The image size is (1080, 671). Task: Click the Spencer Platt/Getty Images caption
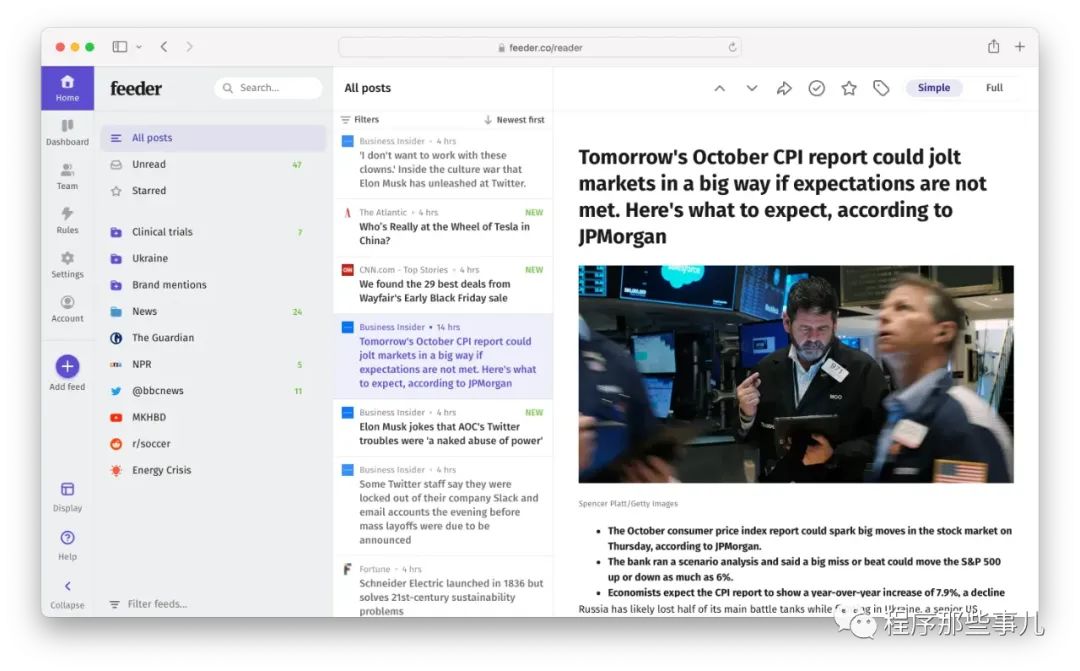click(628, 504)
